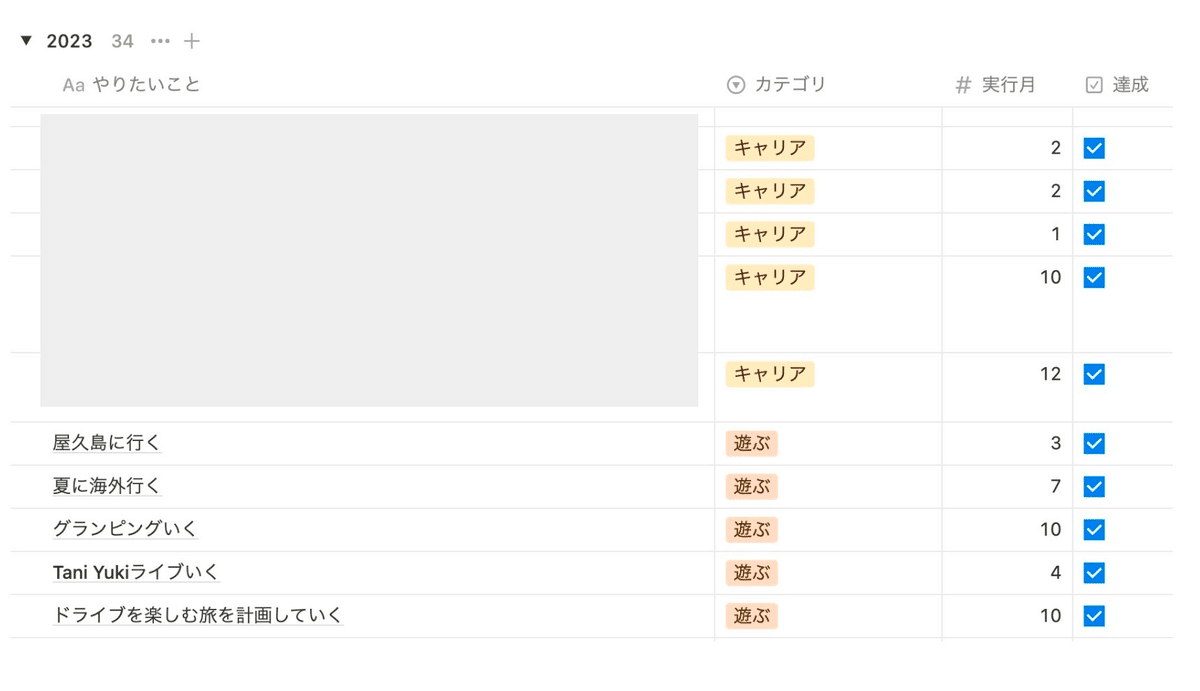Screen dimensions: 1200x691
Task: Click 遊ぶ tag in 夏に海外行く row
Action: pyautogui.click(x=752, y=486)
